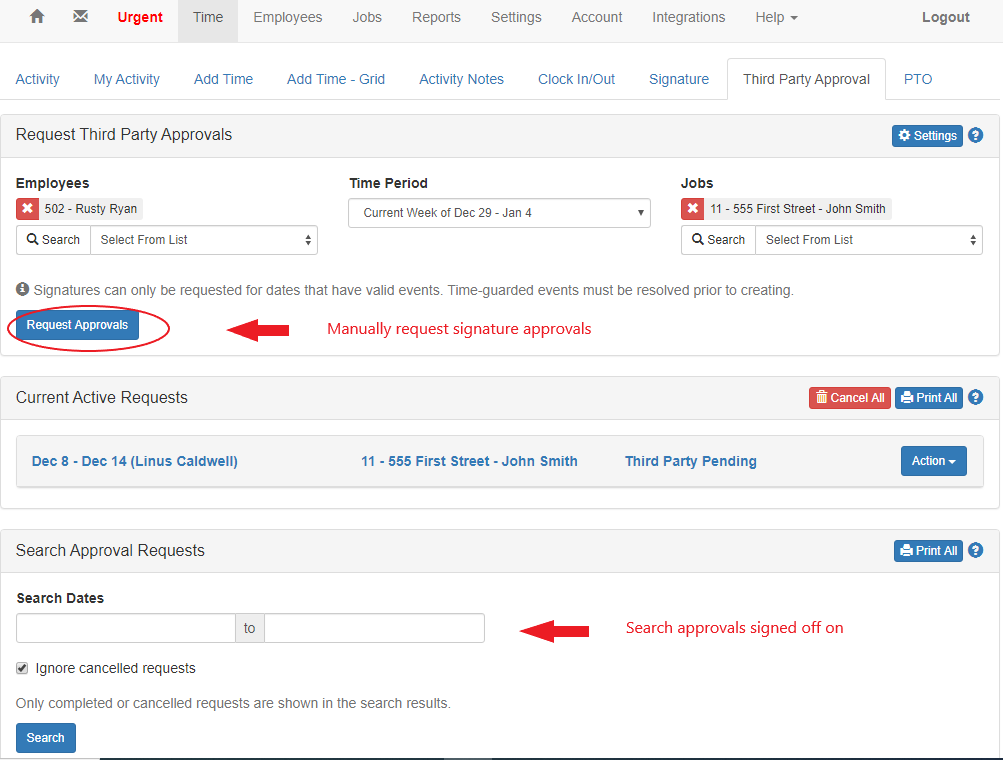Open the Help menu in top navbar
This screenshot has height=760, width=1003.
pos(776,17)
